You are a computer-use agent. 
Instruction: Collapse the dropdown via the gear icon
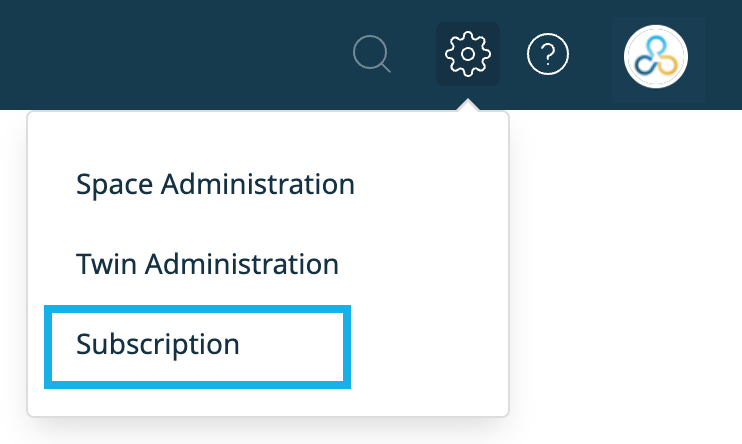coord(468,54)
